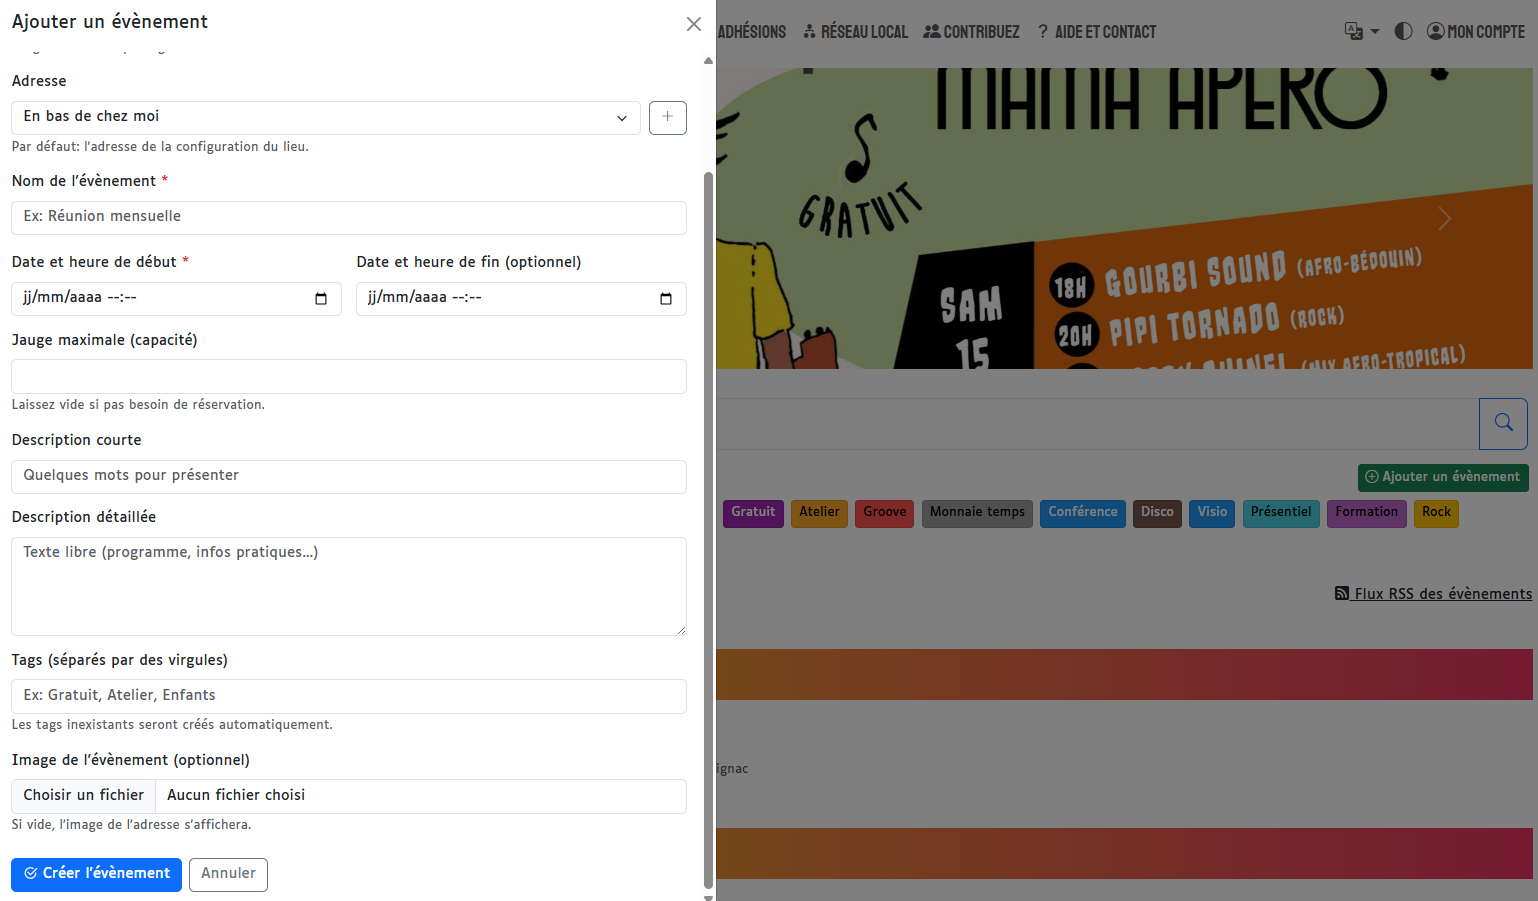Click the green Ajouter un évènement button
The height and width of the screenshot is (901, 1538).
[1442, 477]
